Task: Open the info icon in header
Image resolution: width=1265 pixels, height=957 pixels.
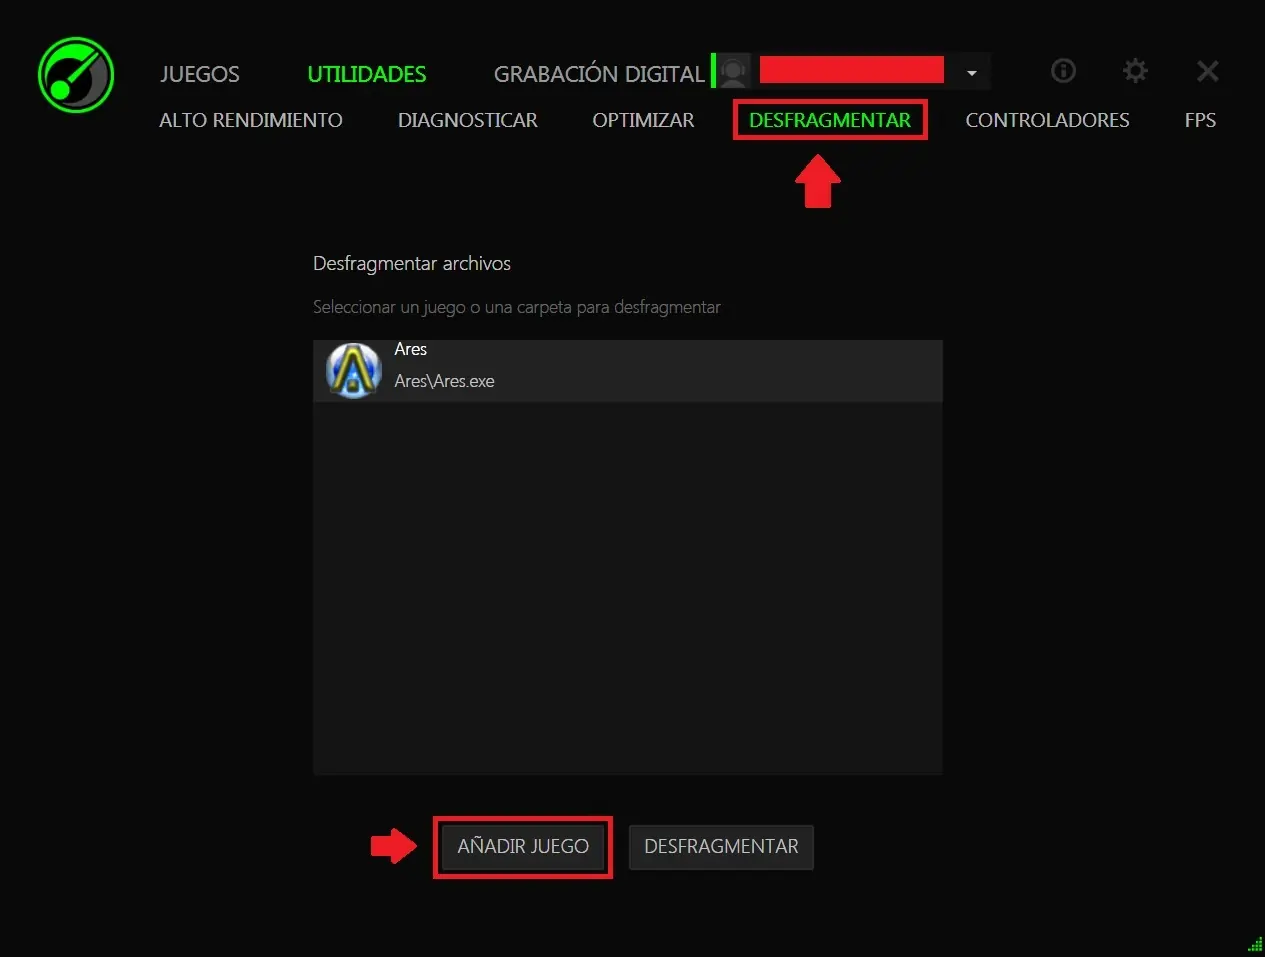Action: click(1063, 71)
